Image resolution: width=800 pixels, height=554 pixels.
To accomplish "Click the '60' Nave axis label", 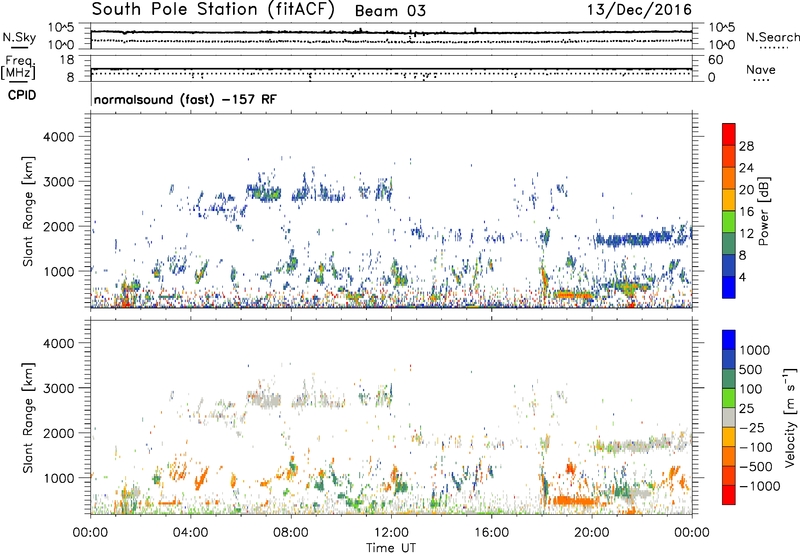I will 715,60.
